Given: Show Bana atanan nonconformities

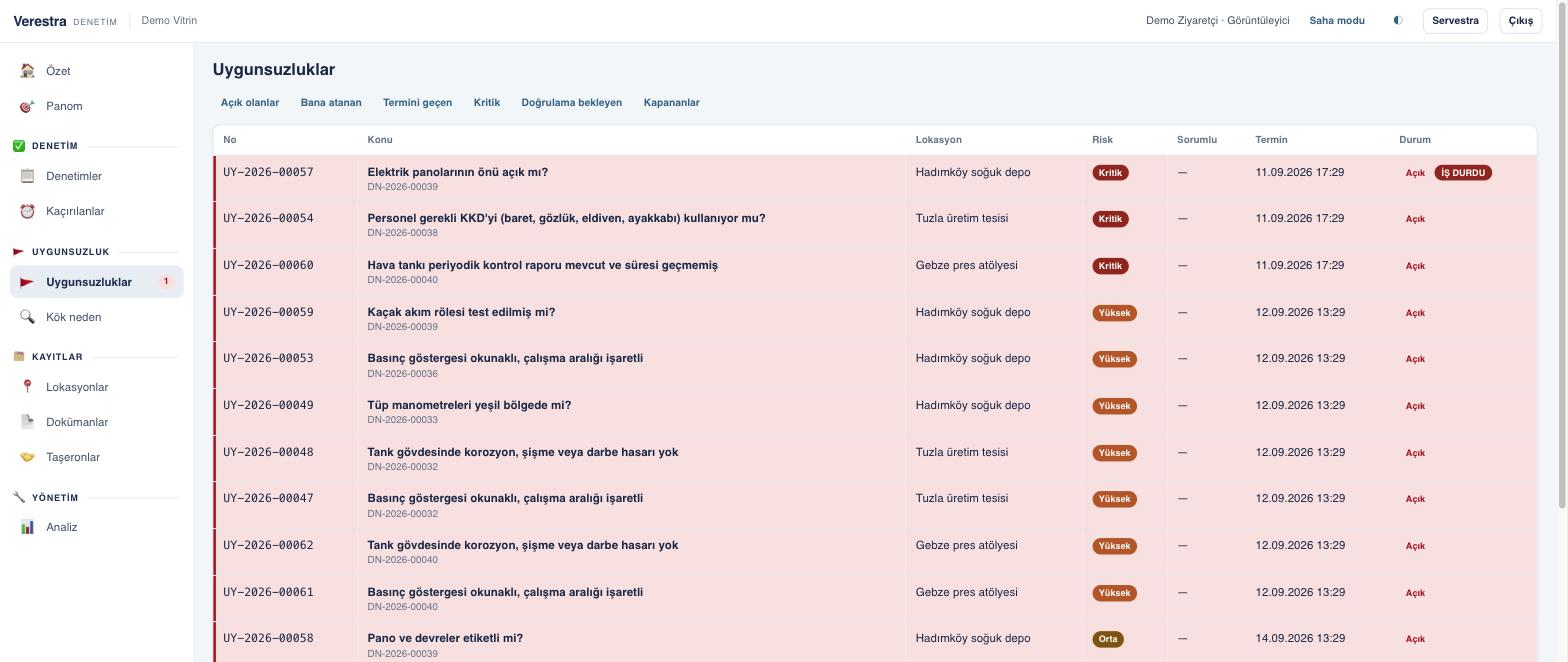Looking at the screenshot, I should coord(331,102).
